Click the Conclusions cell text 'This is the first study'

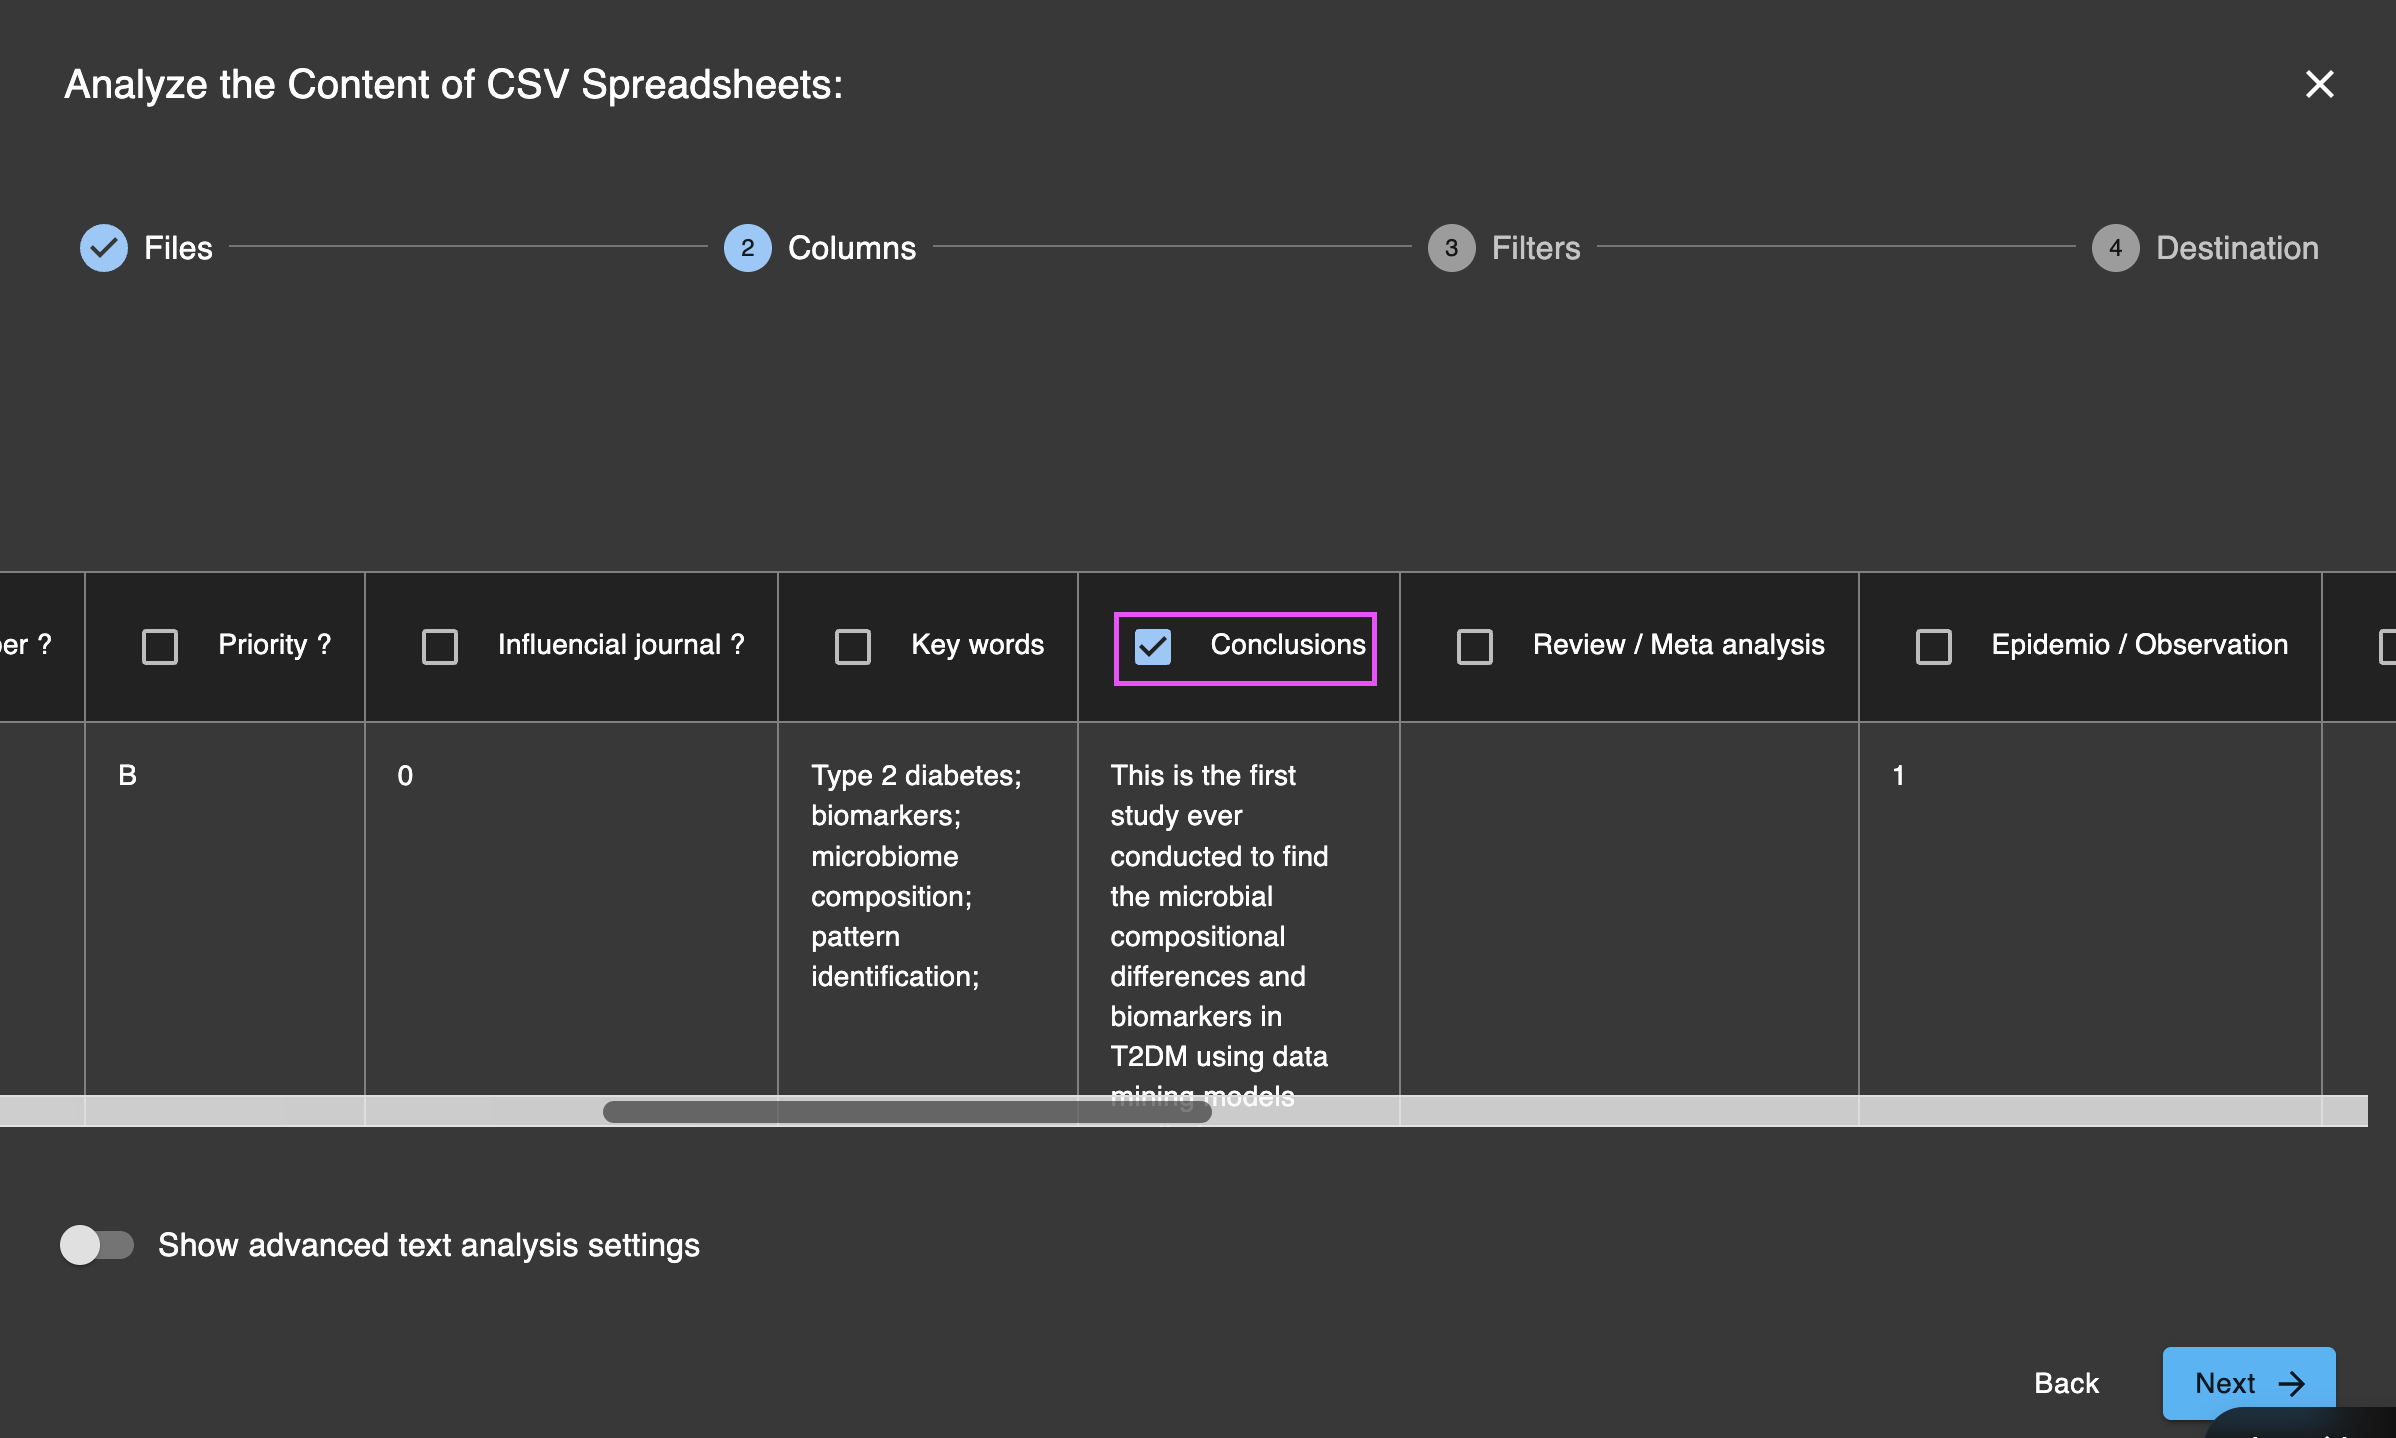pos(1219,935)
